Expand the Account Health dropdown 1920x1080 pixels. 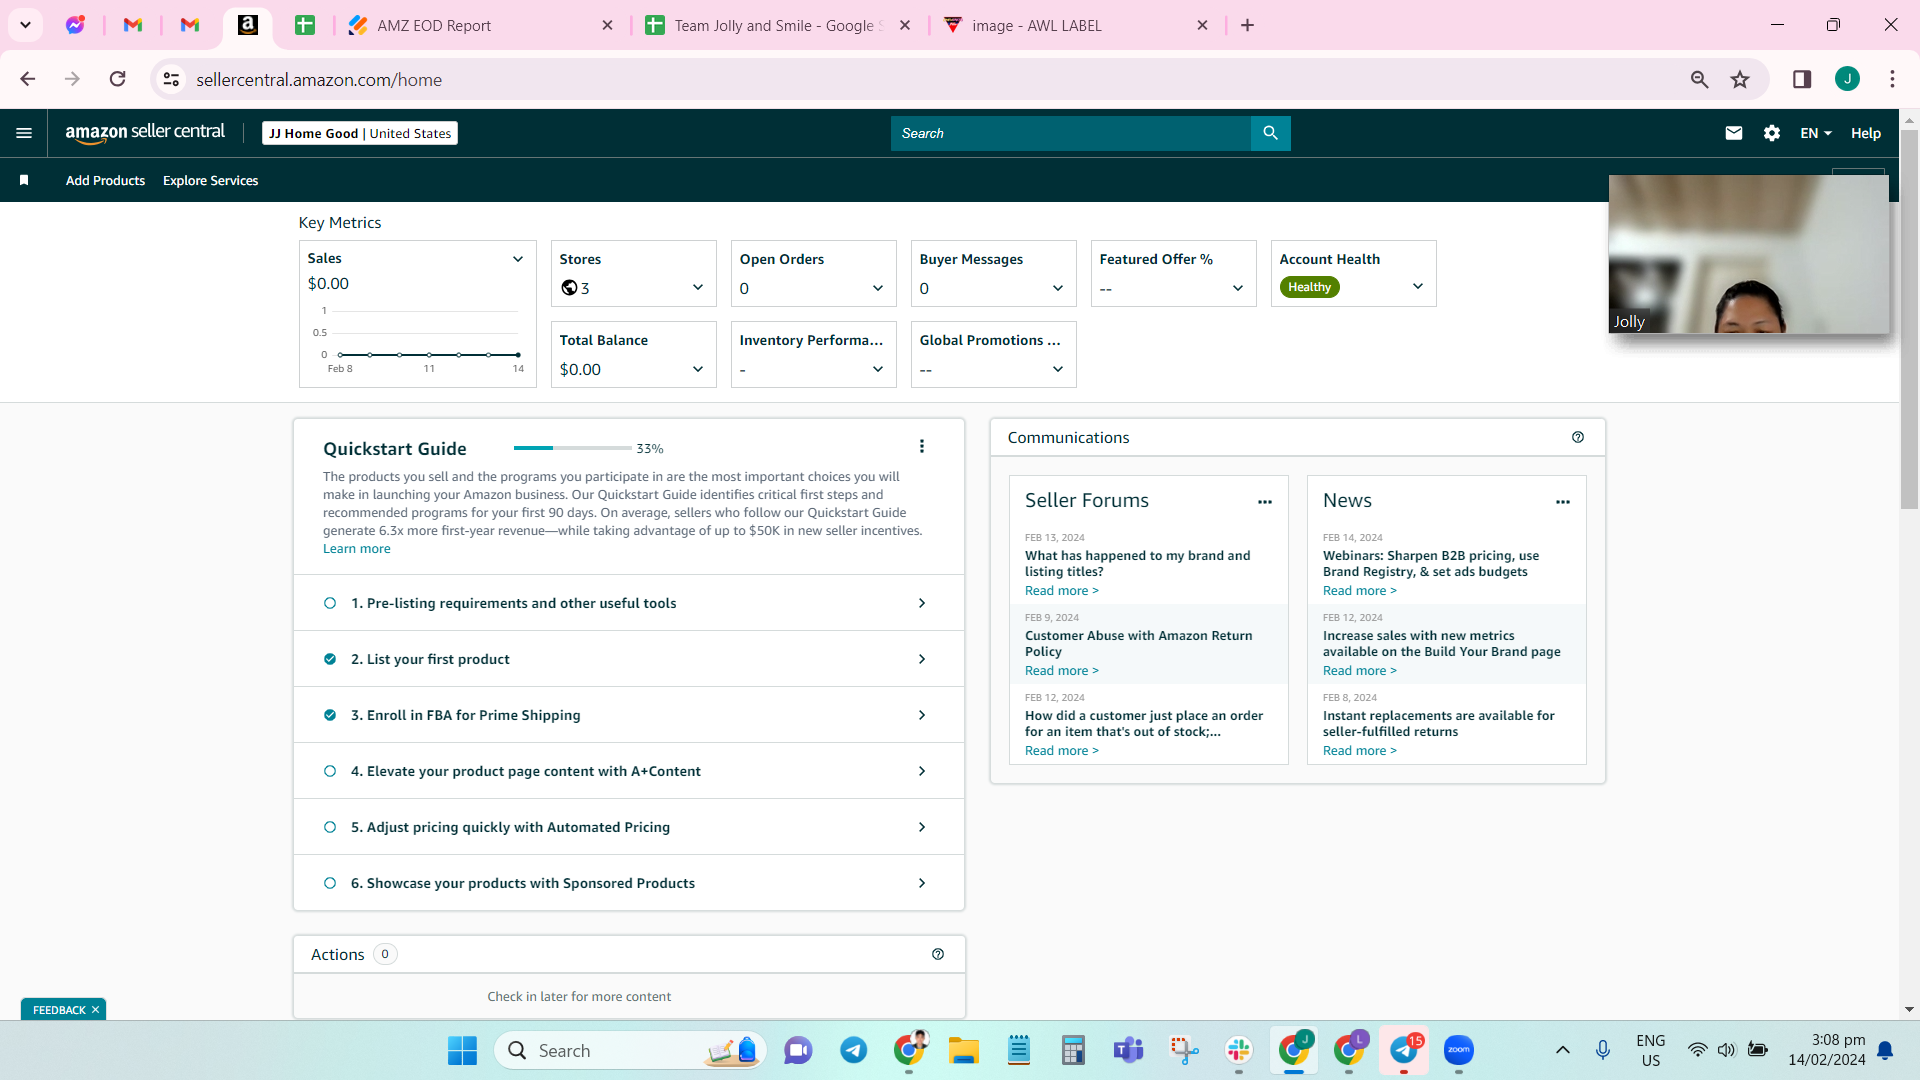1418,286
